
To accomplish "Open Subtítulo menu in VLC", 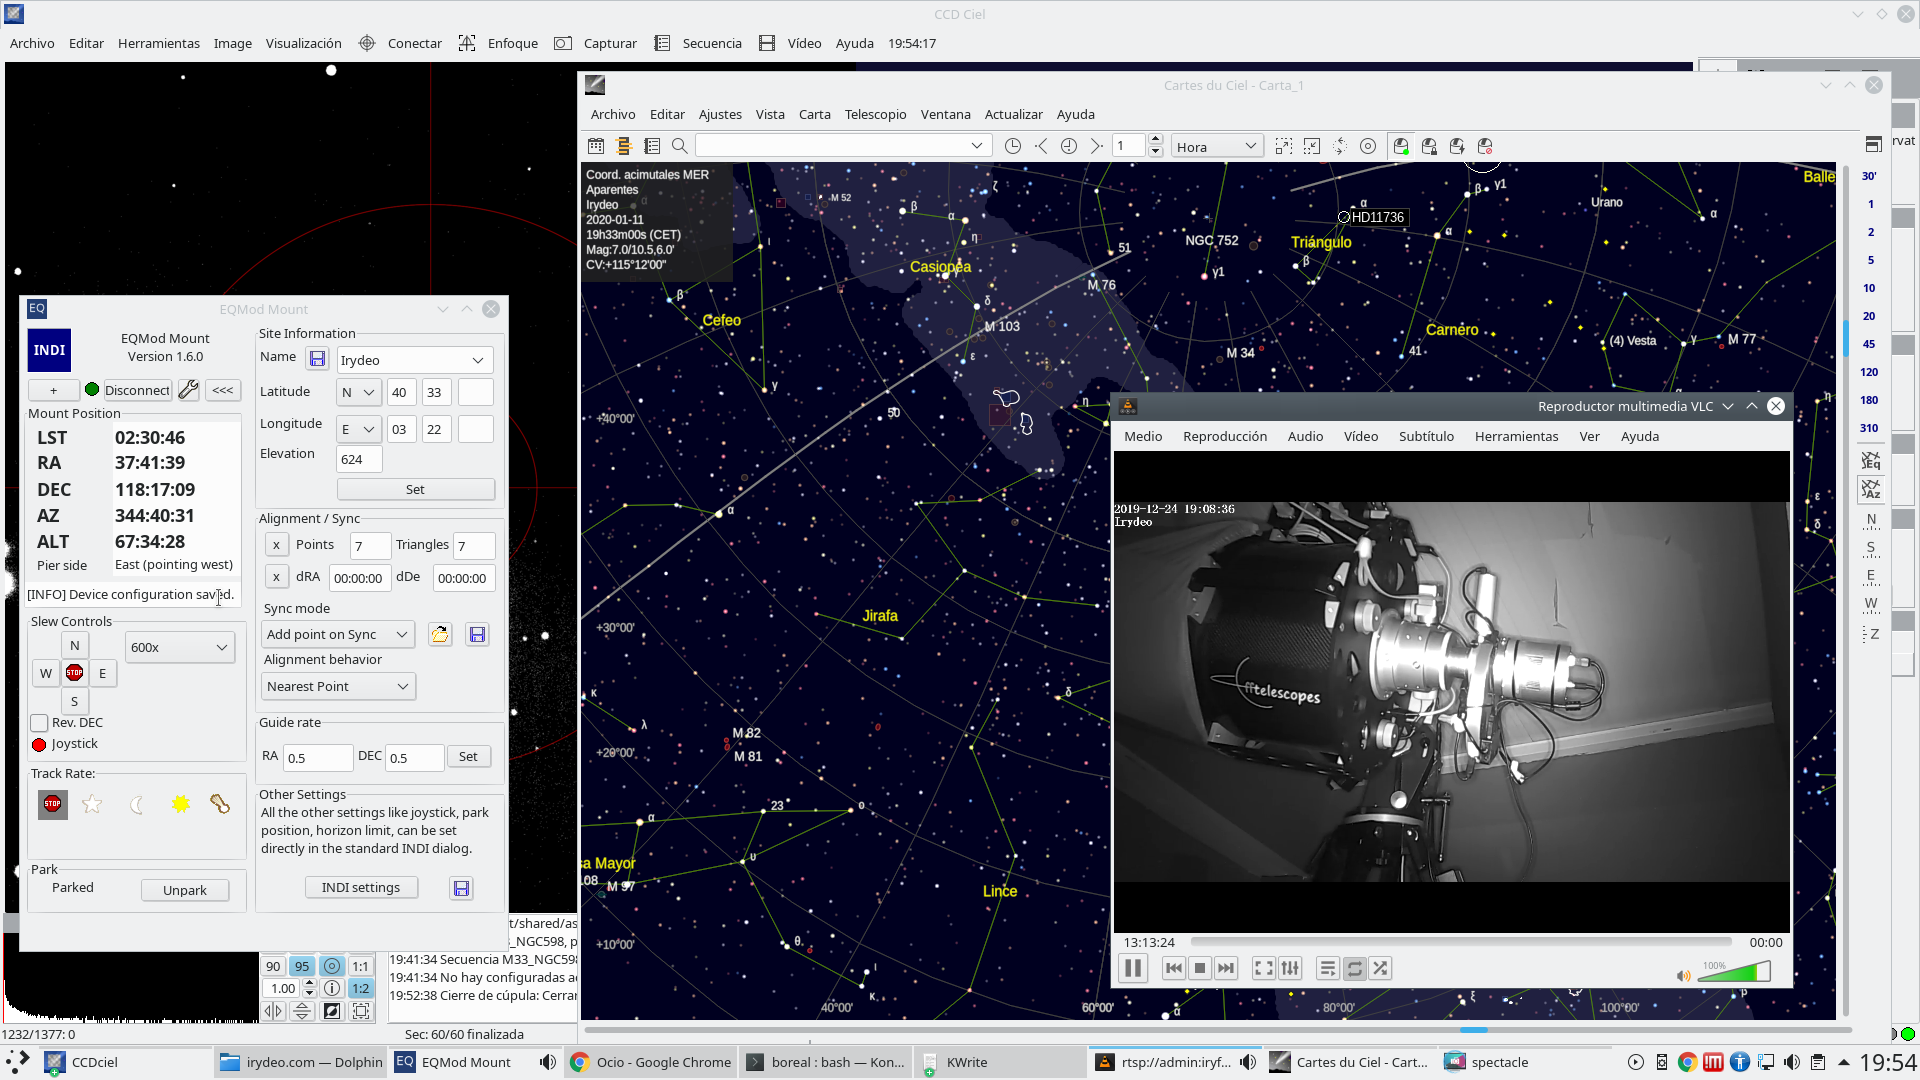I will tap(1426, 436).
